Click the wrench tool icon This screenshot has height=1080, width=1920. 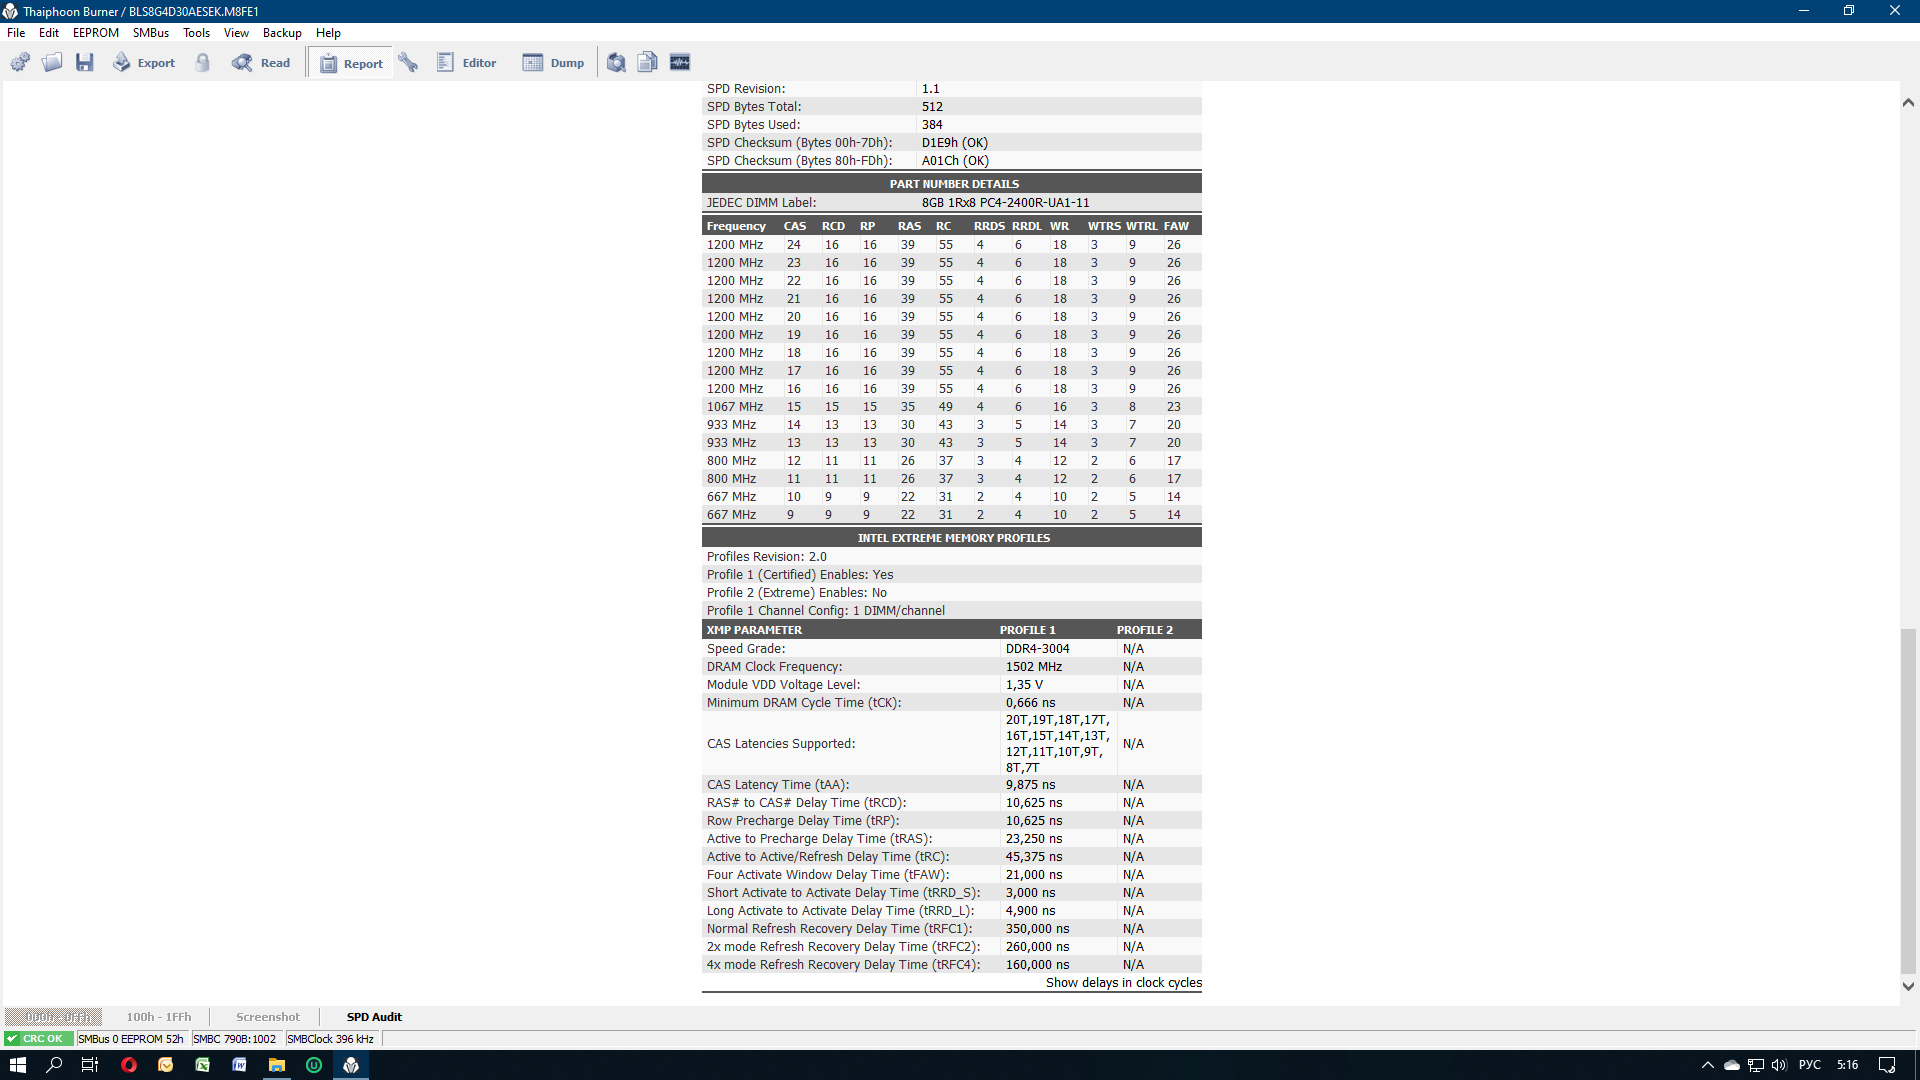408,63
